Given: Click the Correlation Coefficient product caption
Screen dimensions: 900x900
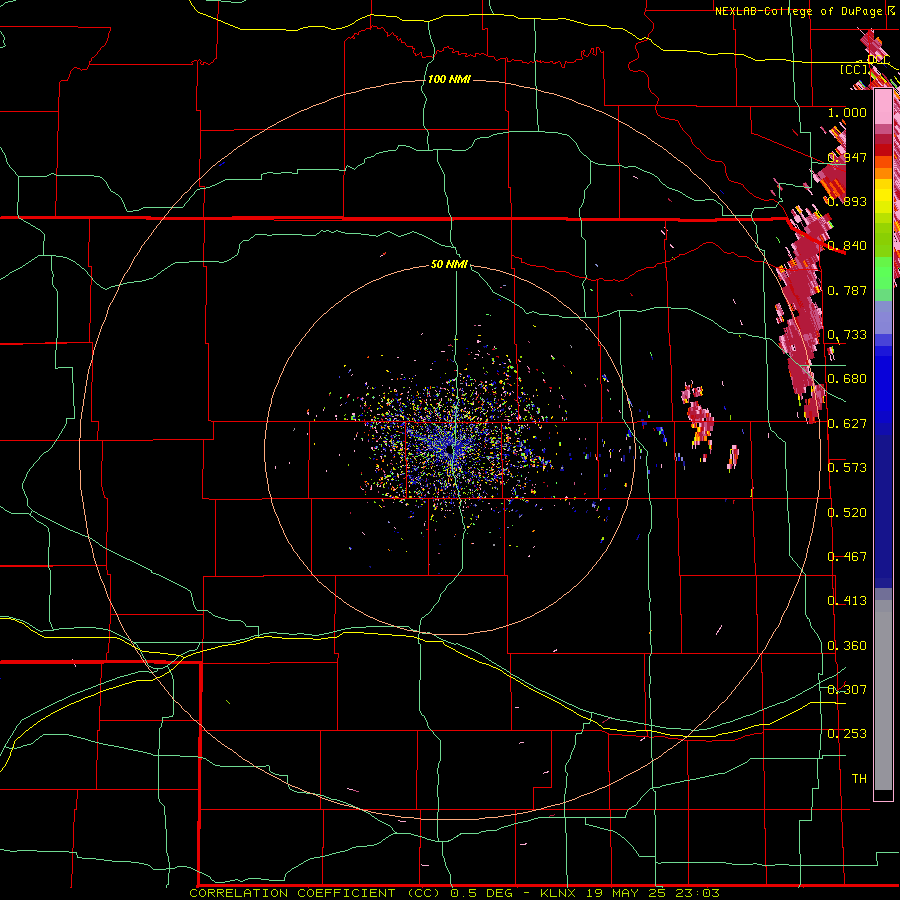Looking at the screenshot, I should point(454,893).
